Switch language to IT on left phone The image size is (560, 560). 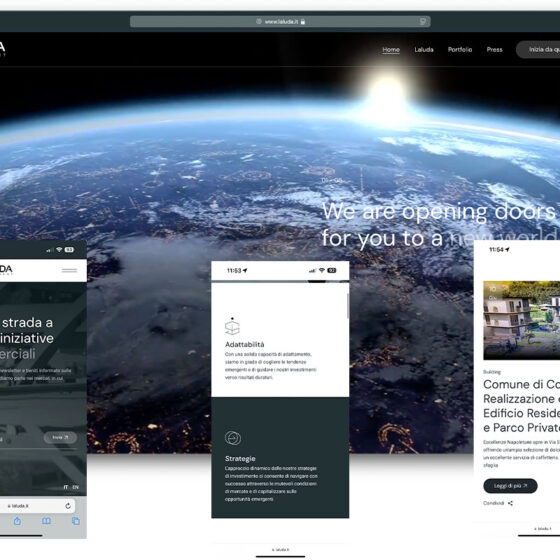pyautogui.click(x=66, y=487)
